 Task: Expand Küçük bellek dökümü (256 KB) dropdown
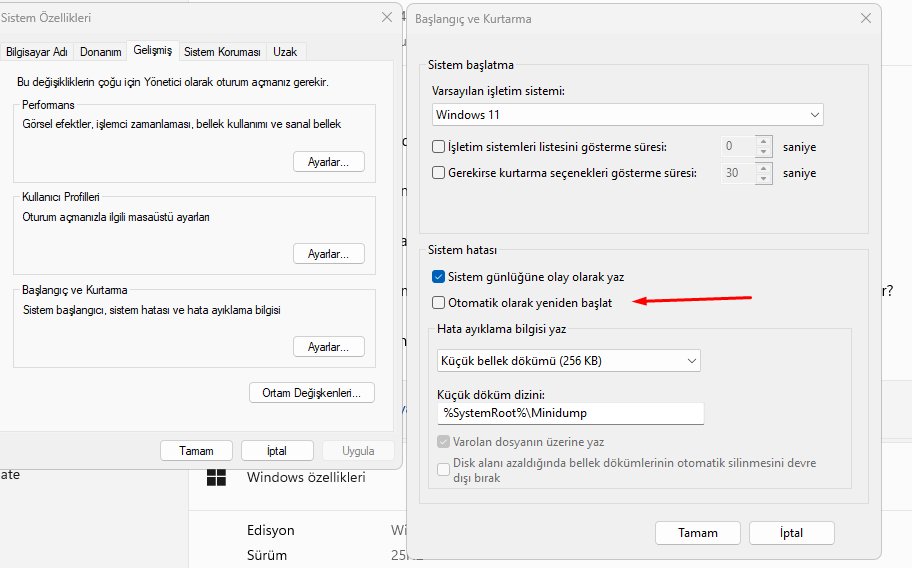(x=568, y=360)
